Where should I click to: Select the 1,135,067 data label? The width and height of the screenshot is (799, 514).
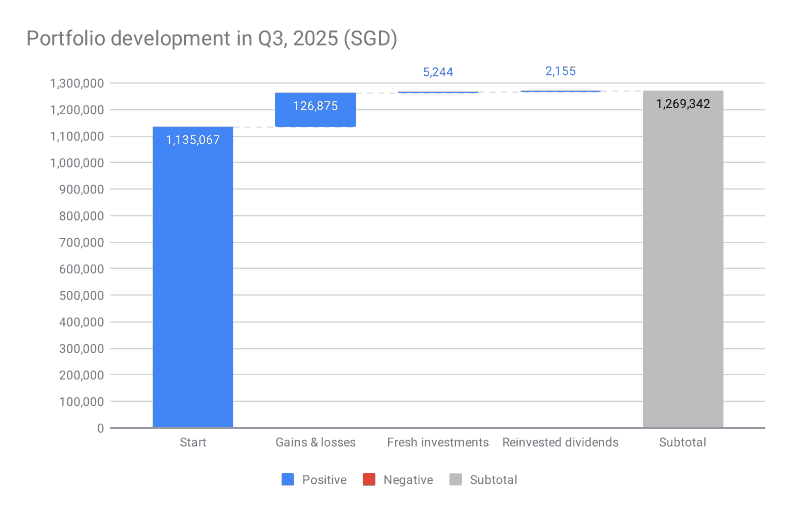point(193,140)
